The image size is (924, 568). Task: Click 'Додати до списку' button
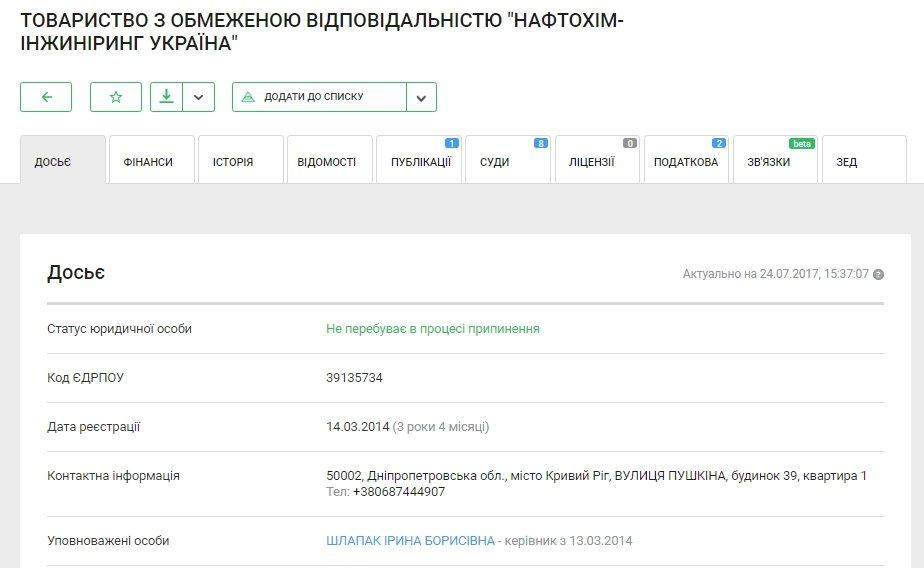(319, 97)
